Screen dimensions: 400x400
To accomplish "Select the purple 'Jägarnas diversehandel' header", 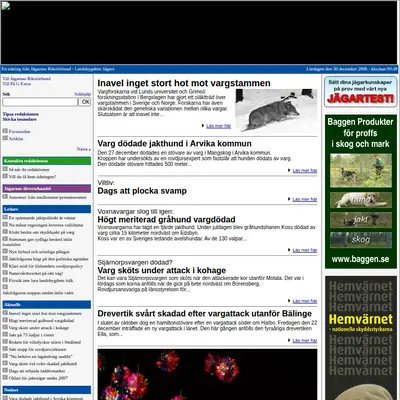I will (x=47, y=189).
